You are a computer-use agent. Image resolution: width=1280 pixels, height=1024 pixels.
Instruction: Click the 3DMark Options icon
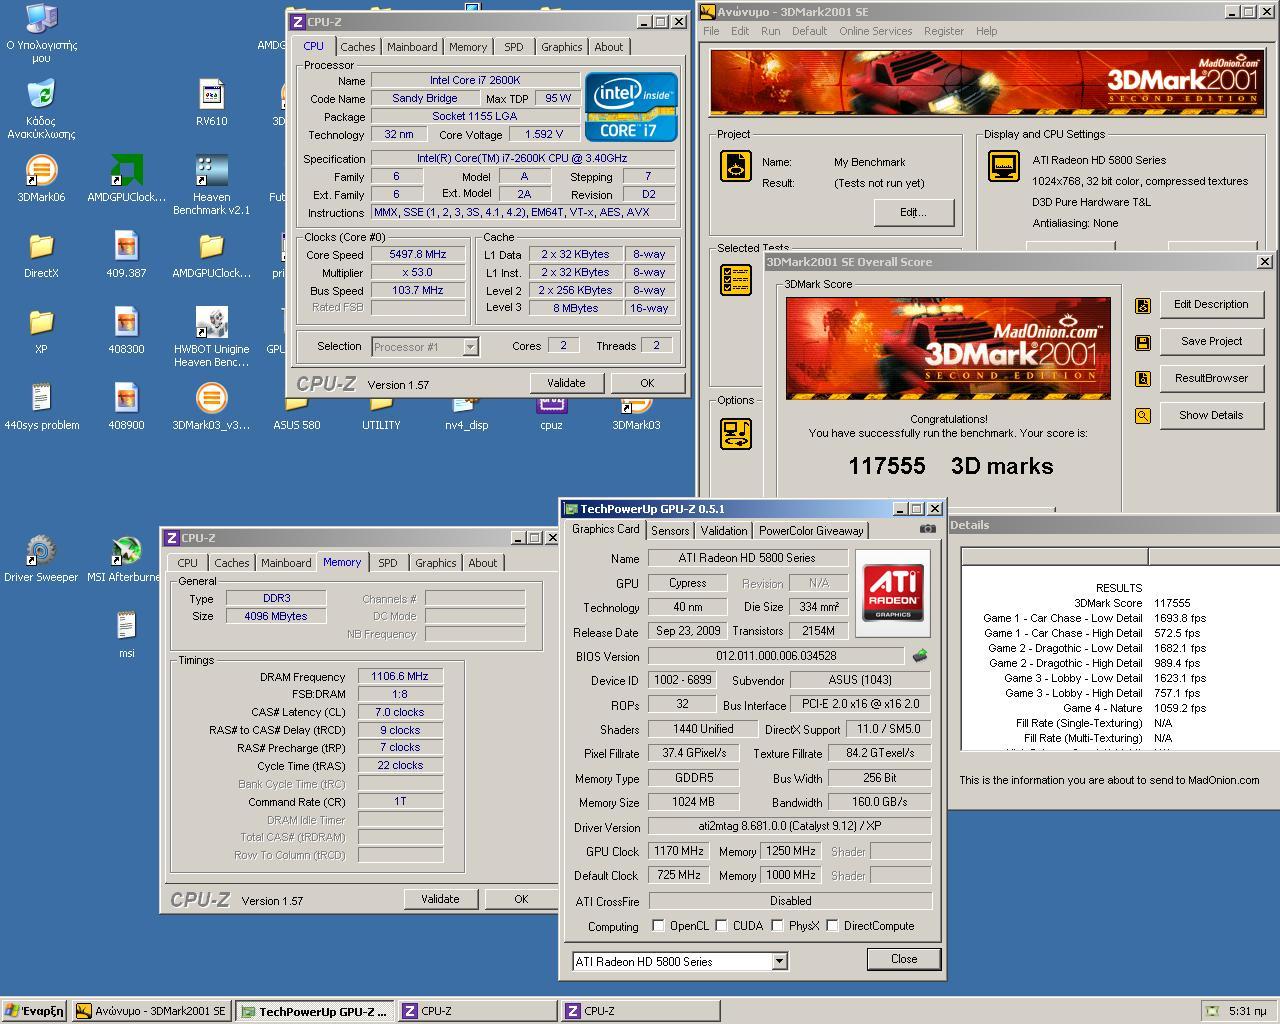pos(736,434)
